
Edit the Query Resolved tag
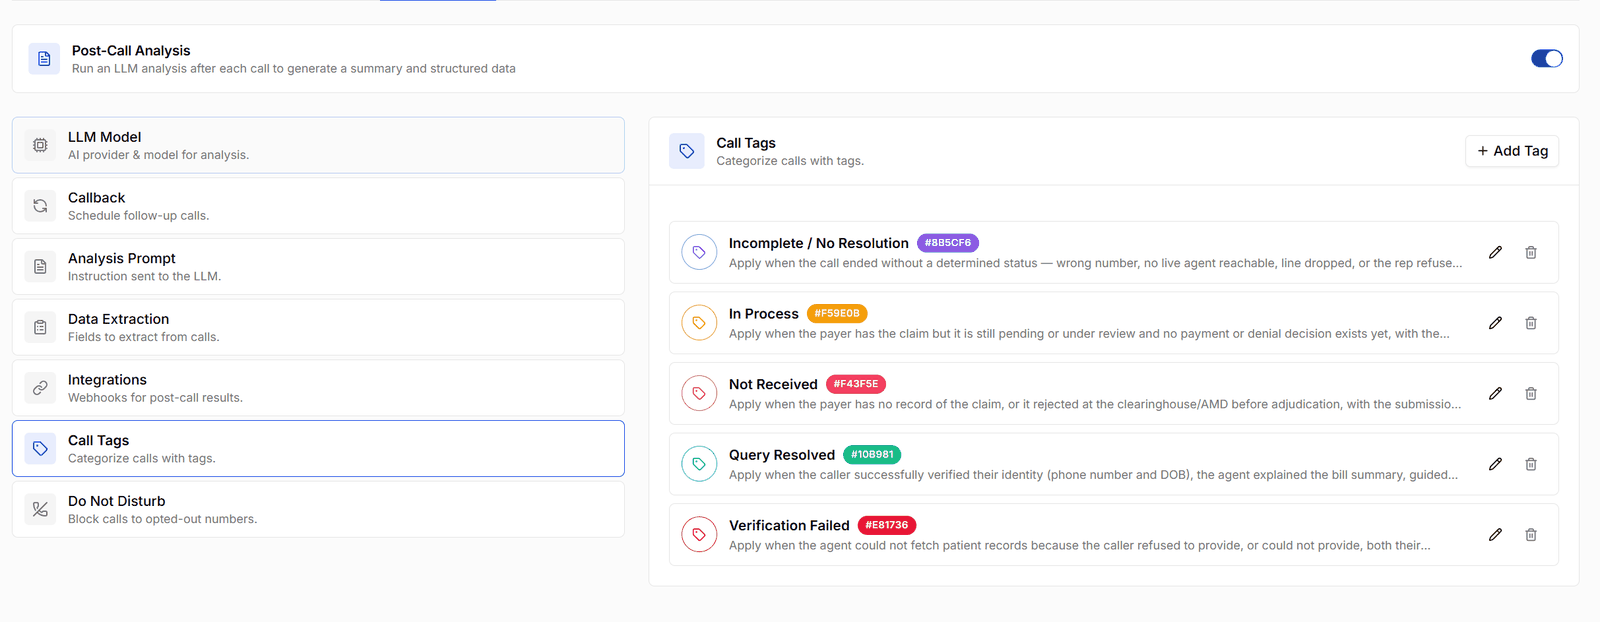[1495, 464]
